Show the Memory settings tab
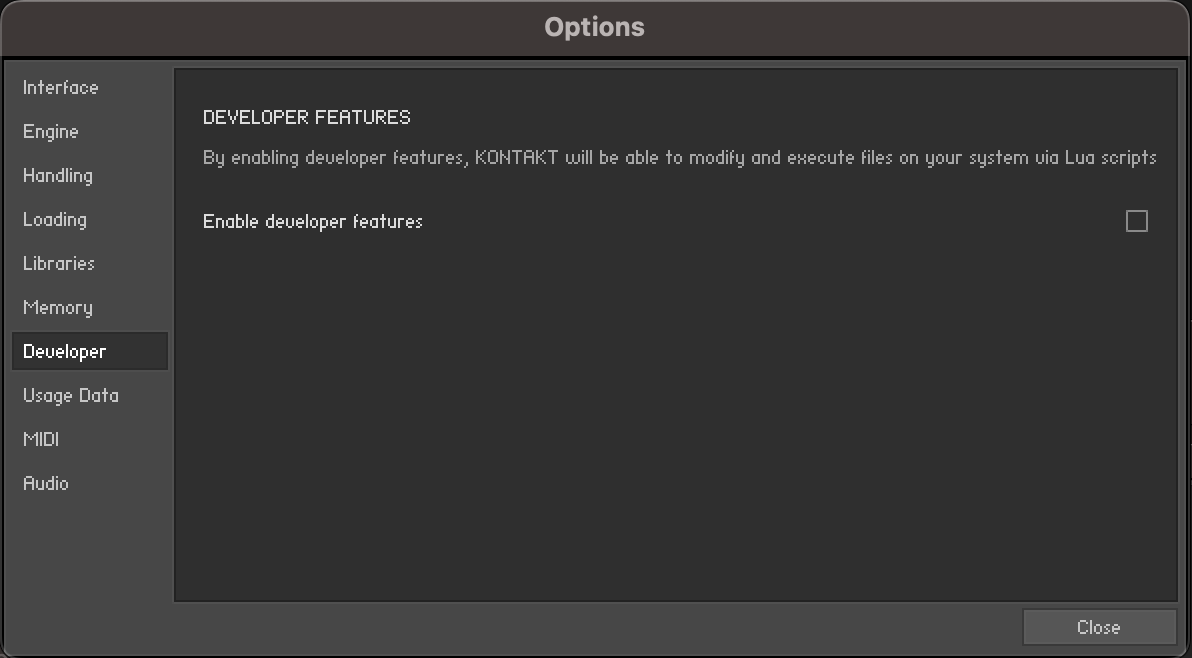The height and width of the screenshot is (658, 1192). coord(58,308)
